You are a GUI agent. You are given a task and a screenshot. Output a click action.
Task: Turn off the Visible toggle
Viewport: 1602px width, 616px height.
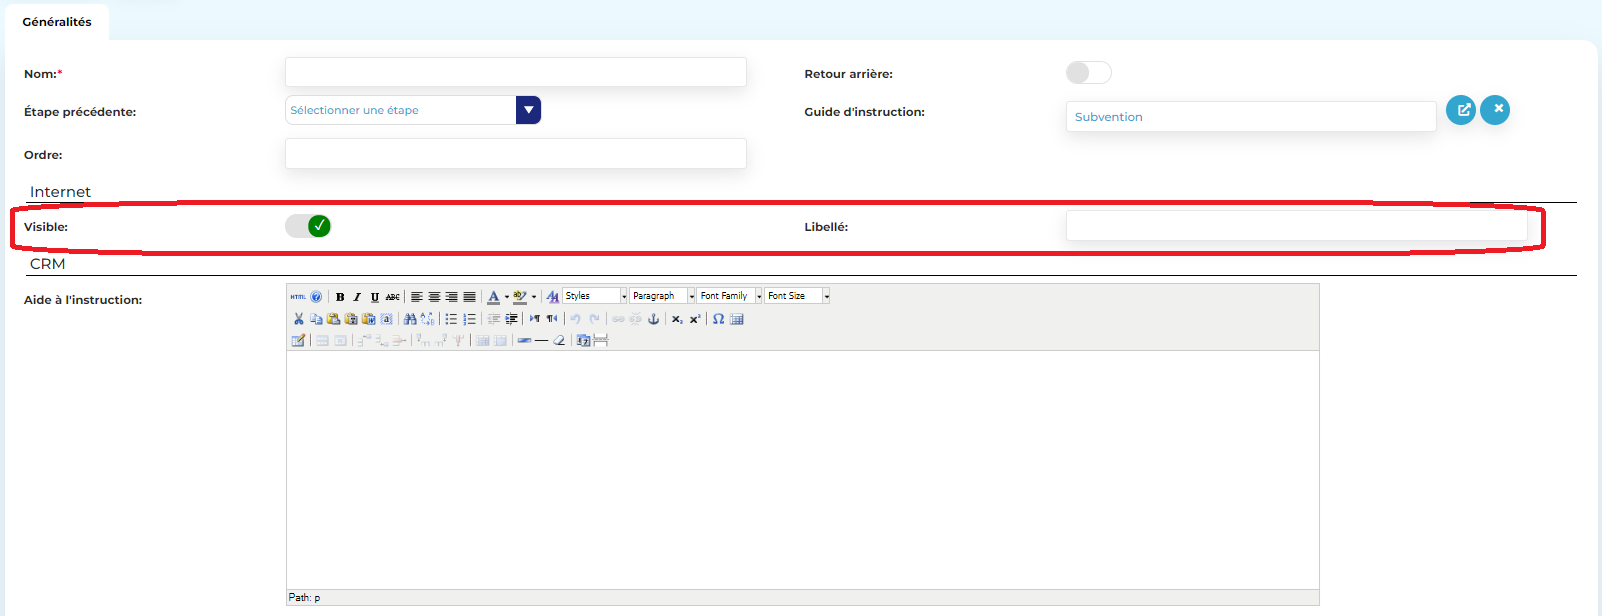click(308, 226)
